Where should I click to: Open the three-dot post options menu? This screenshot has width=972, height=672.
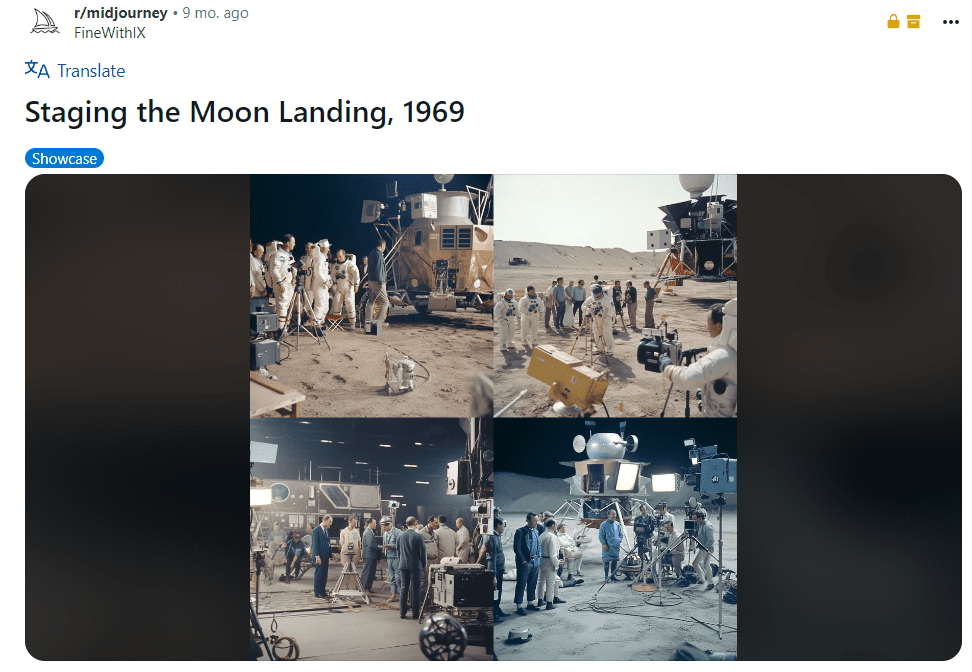tap(950, 22)
